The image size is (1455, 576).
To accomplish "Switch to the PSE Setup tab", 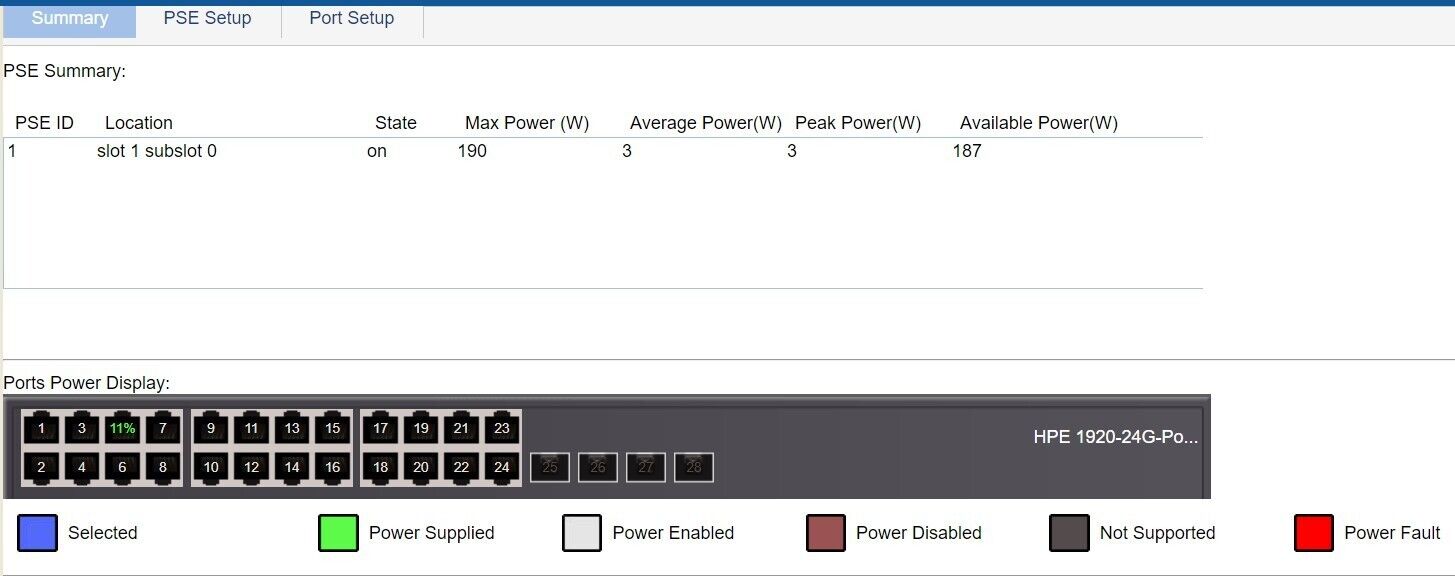I will pos(207,17).
